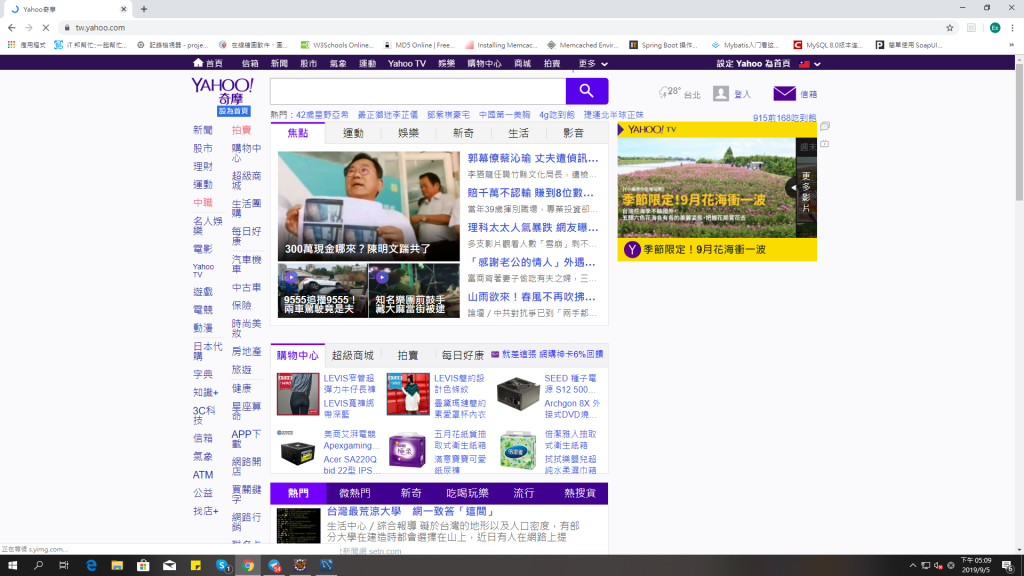Open File Explorer from the taskbar
1024x576 pixels.
click(x=117, y=566)
